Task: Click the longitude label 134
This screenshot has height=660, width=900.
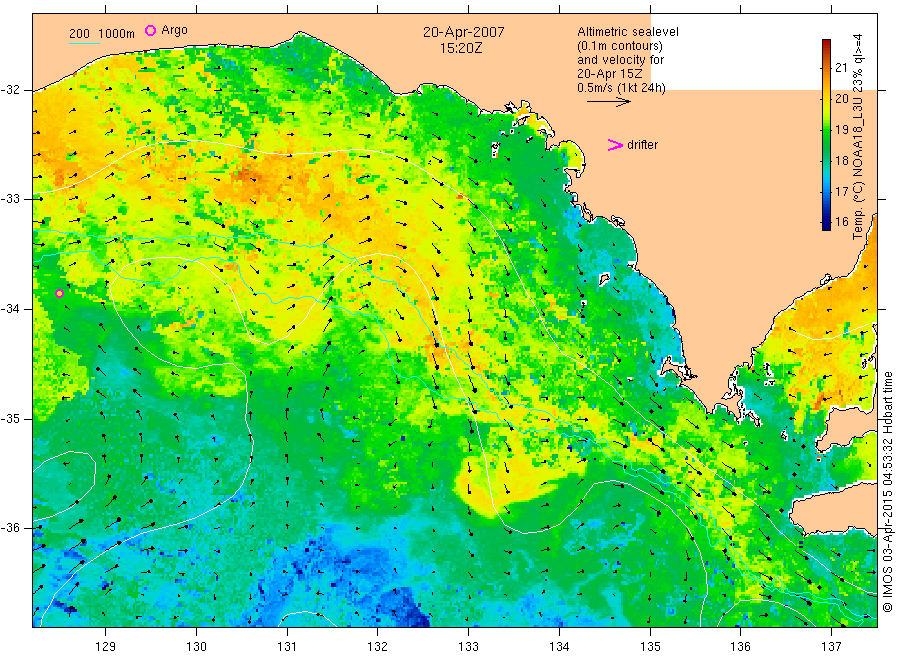Action: [x=559, y=647]
